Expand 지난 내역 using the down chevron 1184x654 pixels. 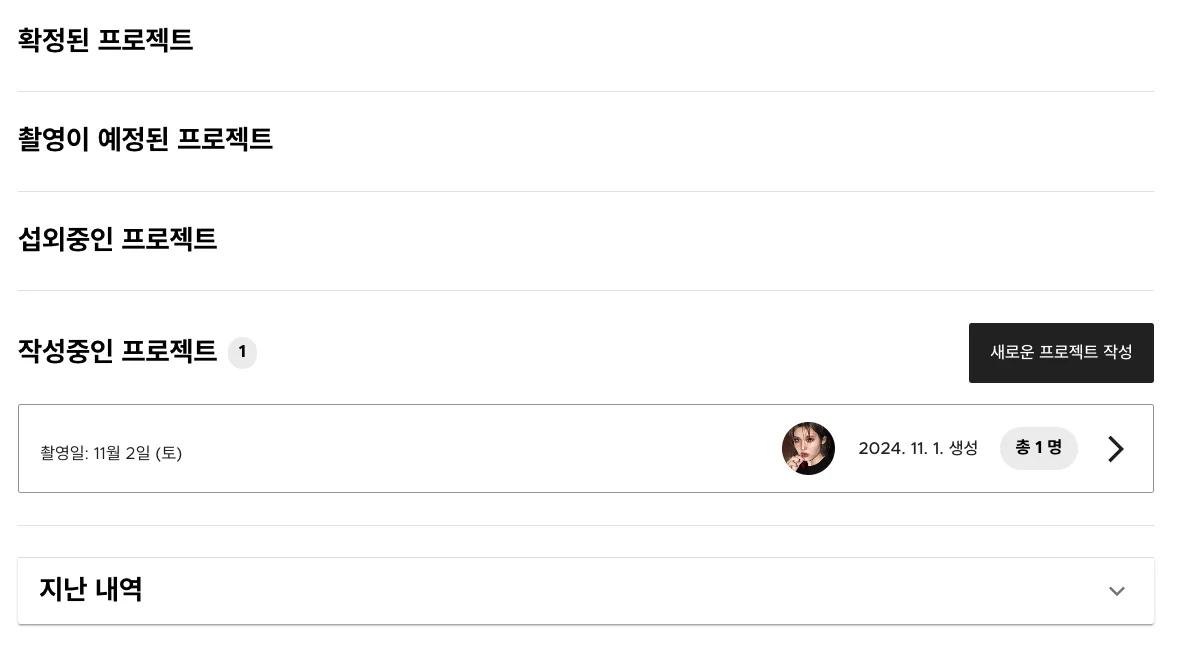click(1116, 591)
